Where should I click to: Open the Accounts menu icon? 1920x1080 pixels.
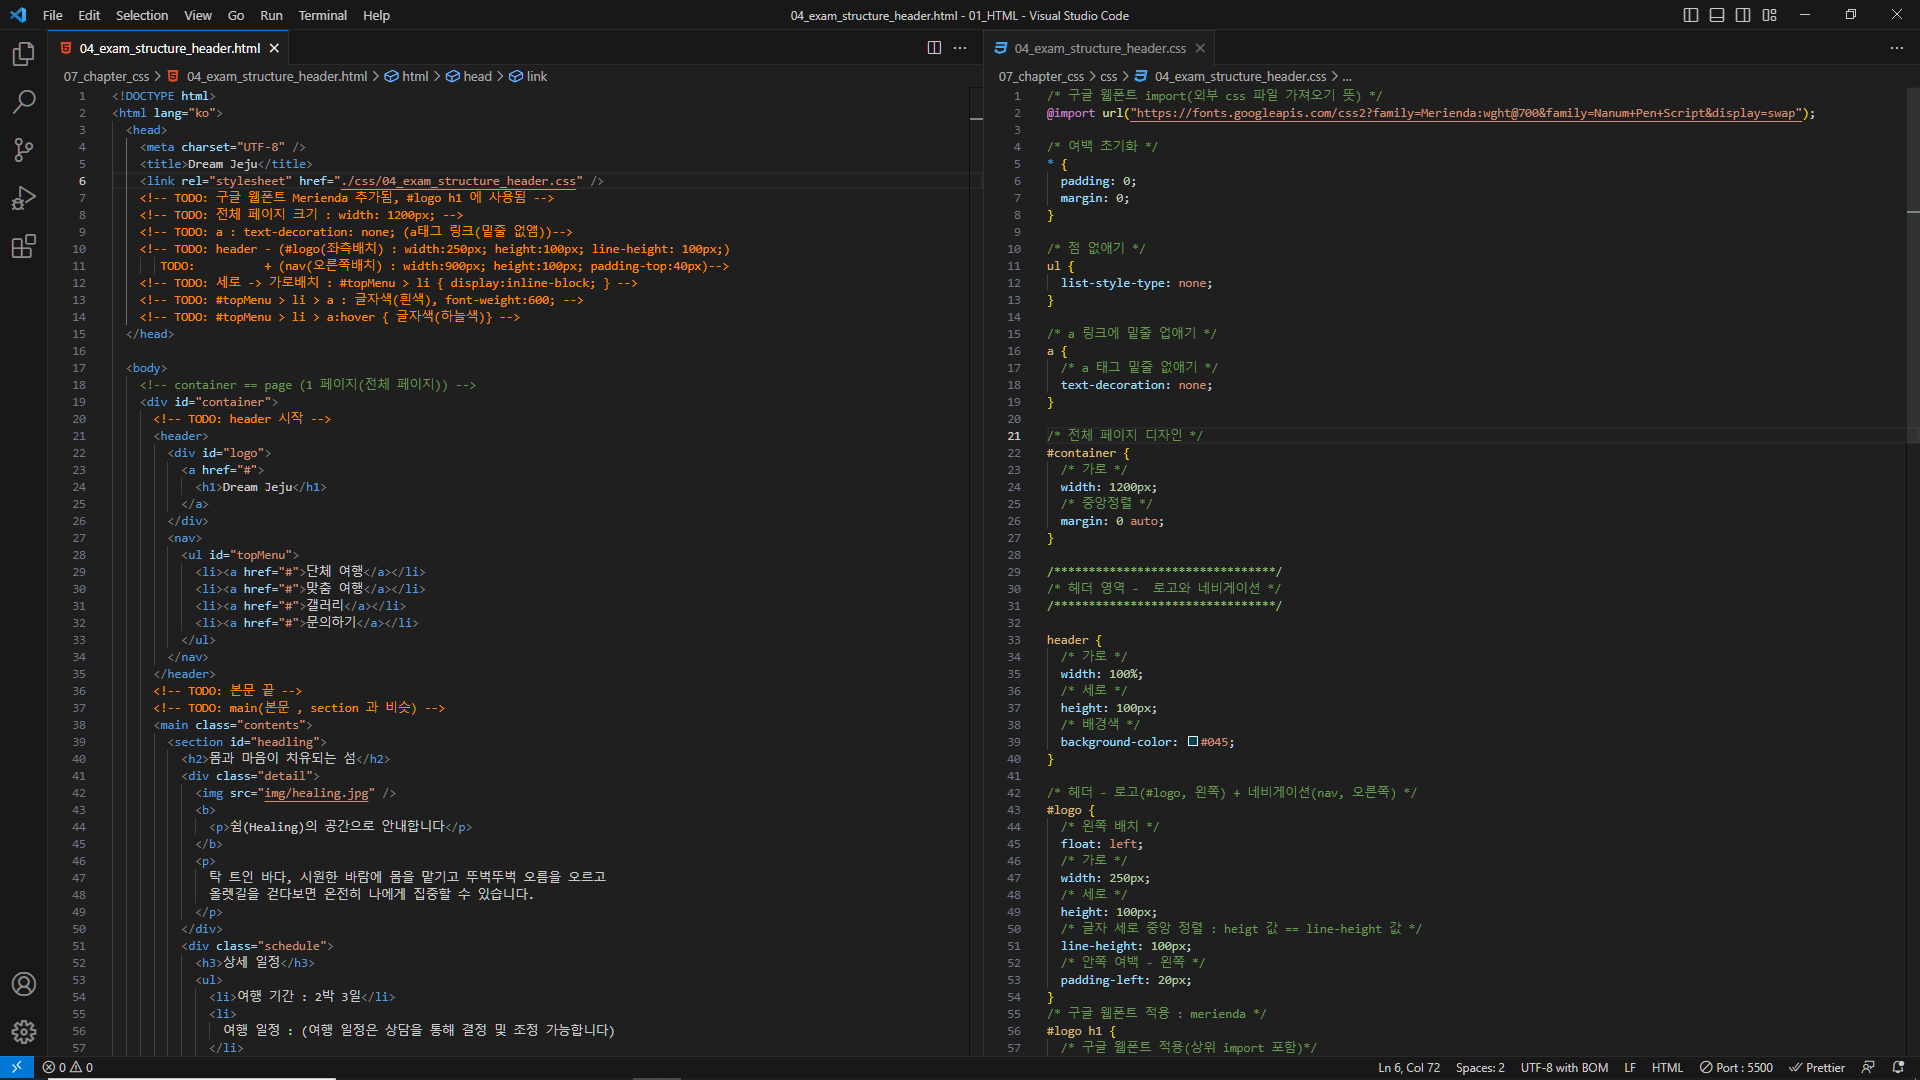click(24, 984)
